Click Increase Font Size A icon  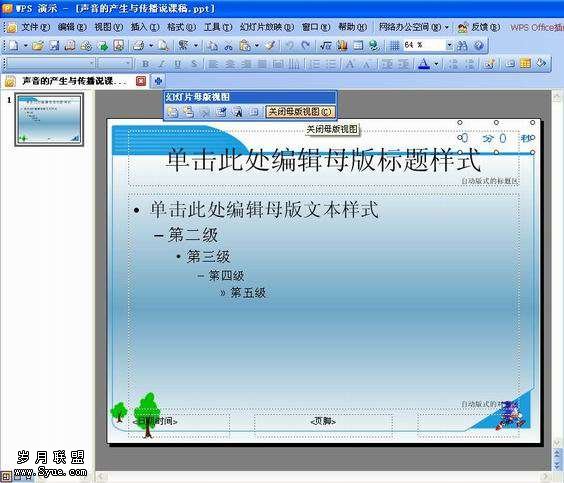point(349,64)
